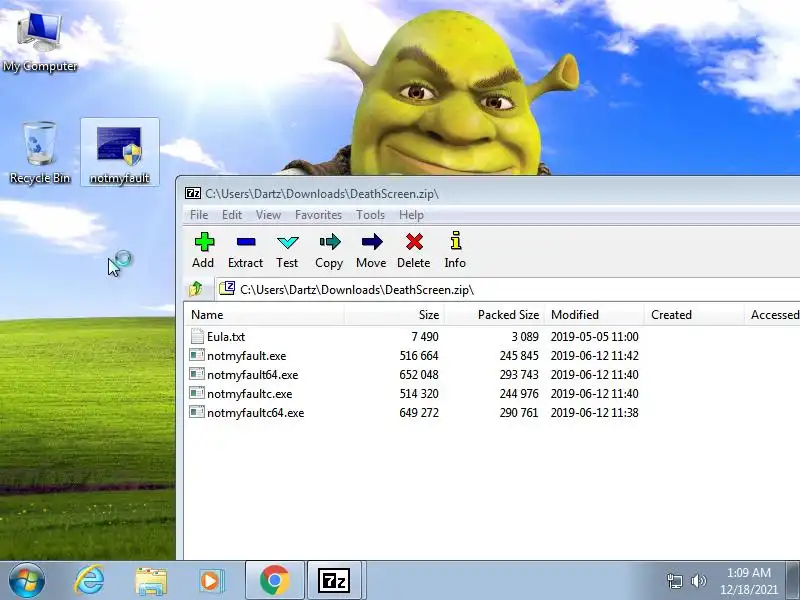
Task: Open the Info toolbar button
Action: coord(455,251)
